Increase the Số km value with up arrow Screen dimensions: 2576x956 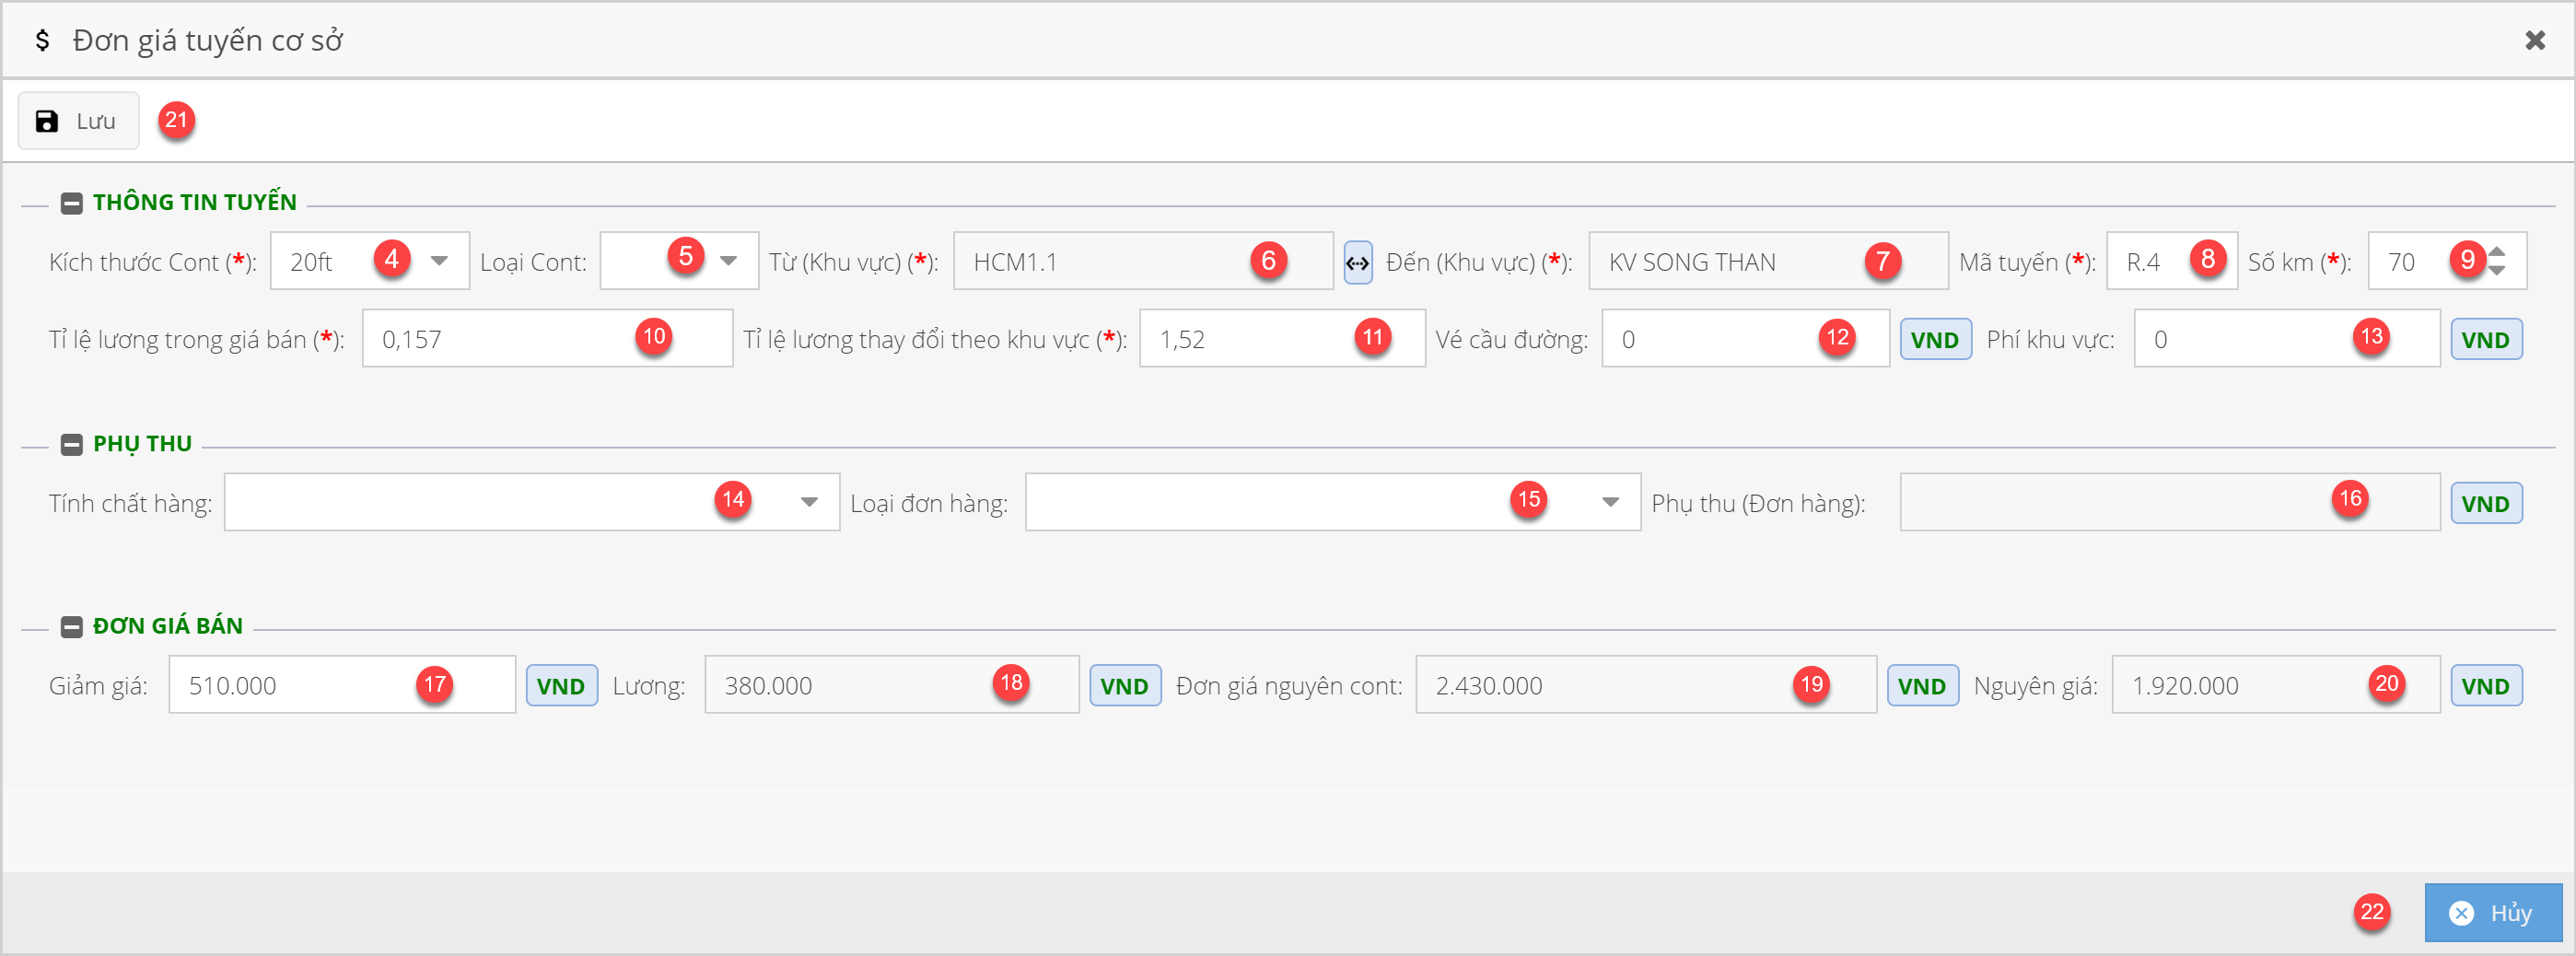(x=2497, y=252)
